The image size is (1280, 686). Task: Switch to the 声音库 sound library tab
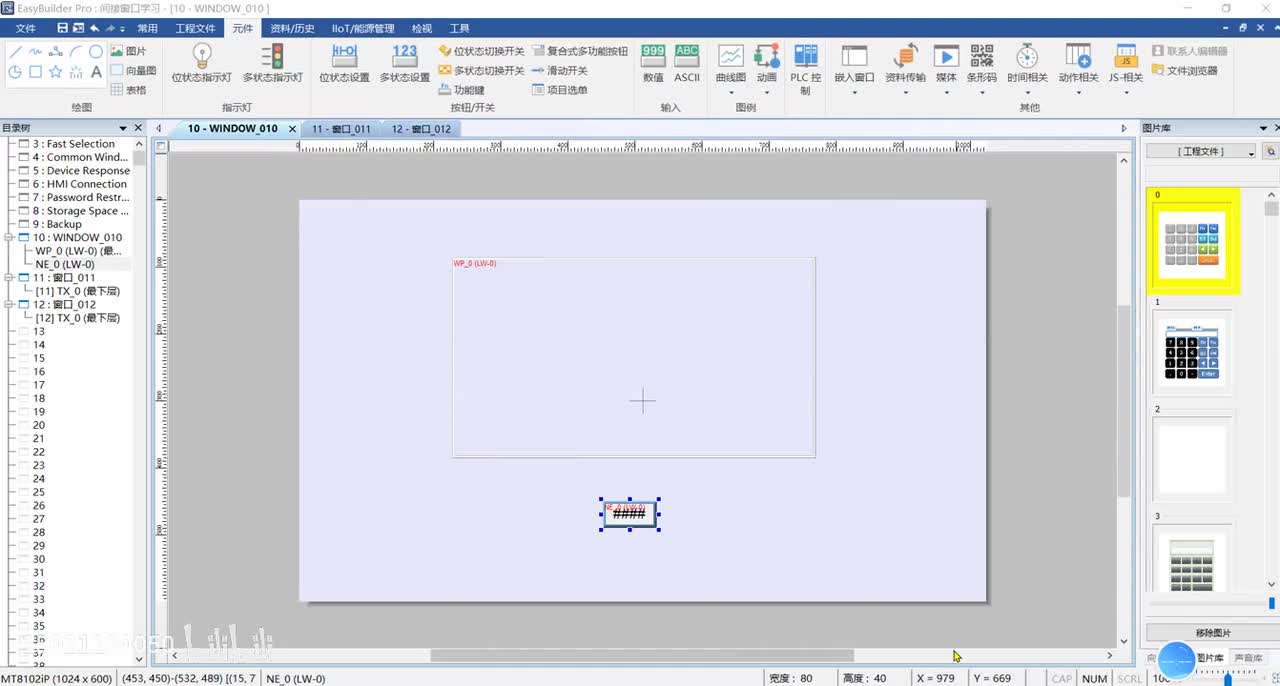tap(1247, 658)
